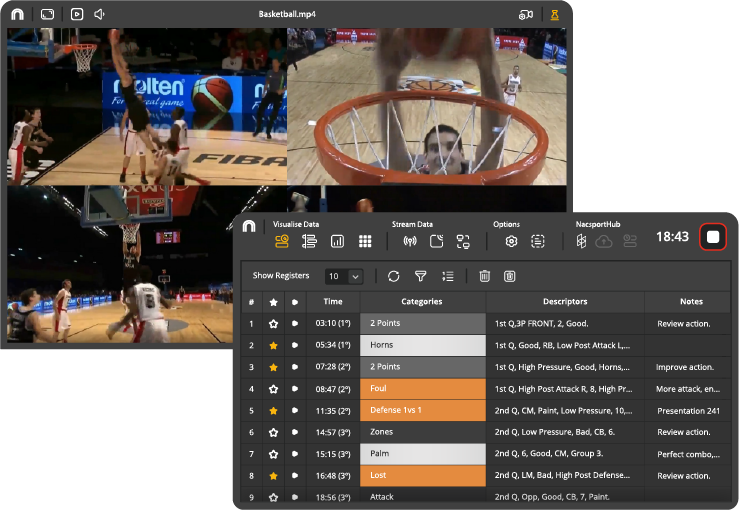Open the grid view in Visualise Data

point(365,241)
